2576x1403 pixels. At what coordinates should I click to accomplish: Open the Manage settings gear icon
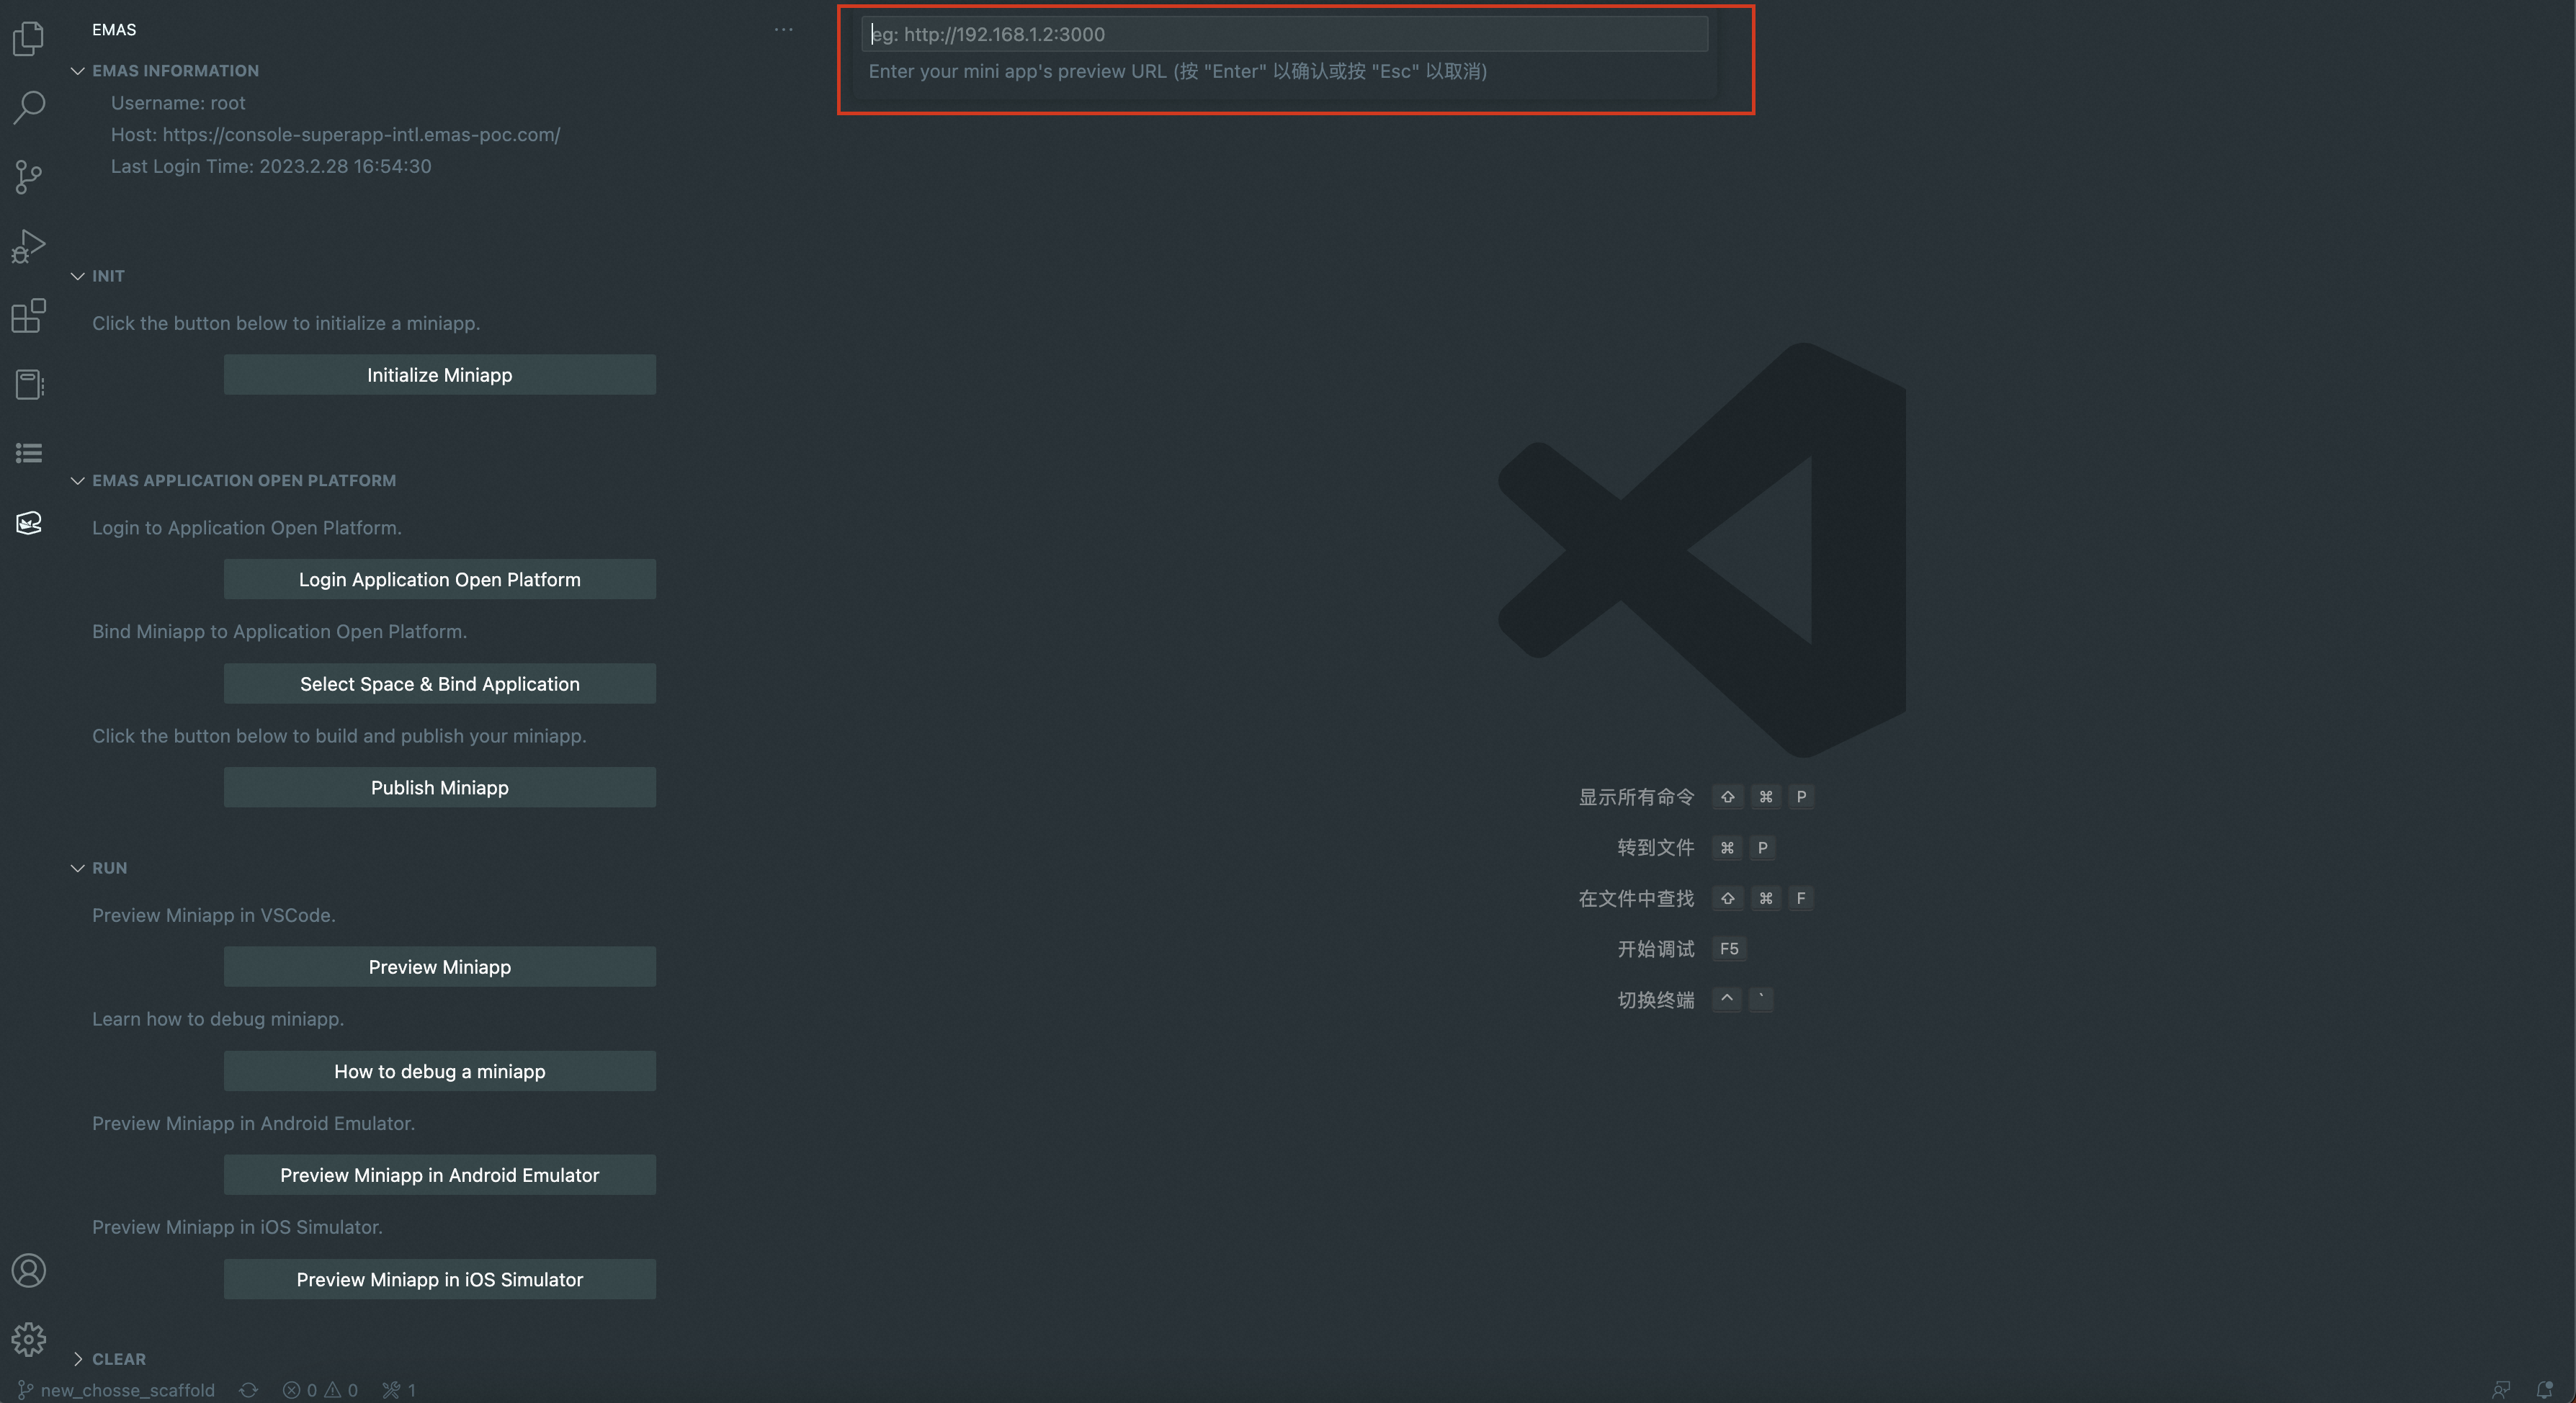pos(29,1339)
